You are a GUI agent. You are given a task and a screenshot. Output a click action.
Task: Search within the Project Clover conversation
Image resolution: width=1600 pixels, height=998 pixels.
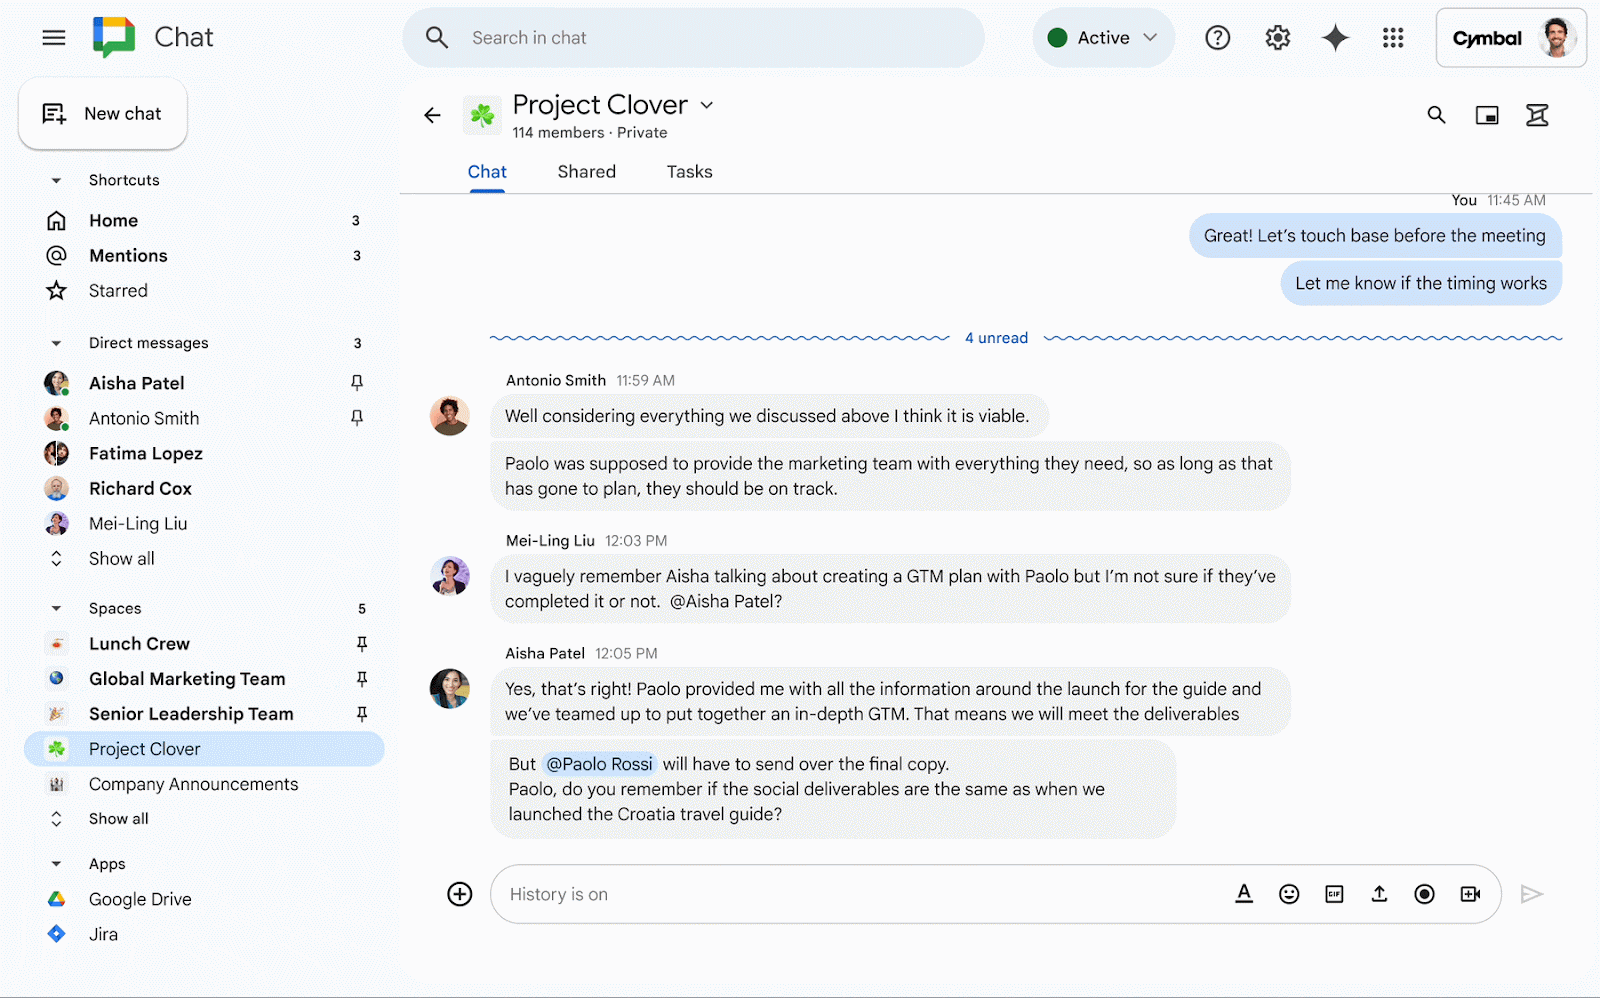[x=1436, y=115]
